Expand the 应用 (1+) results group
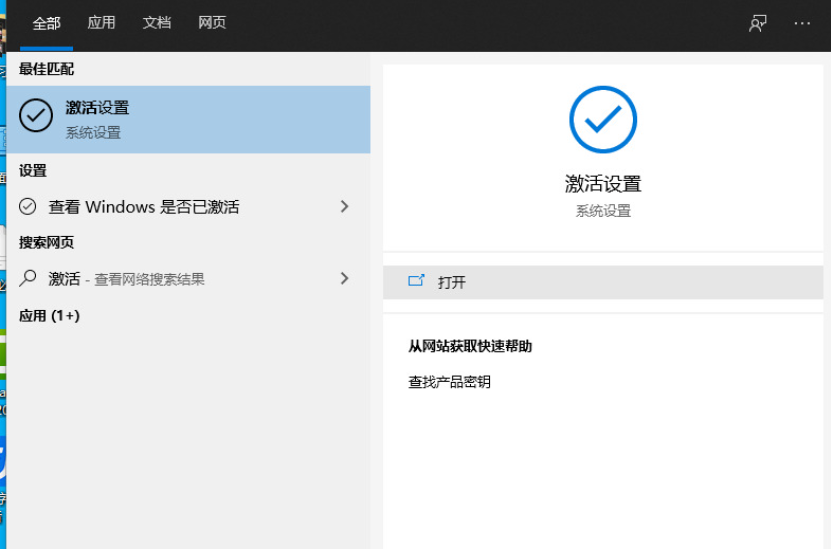Viewport: 831px width, 556px height. [x=49, y=316]
